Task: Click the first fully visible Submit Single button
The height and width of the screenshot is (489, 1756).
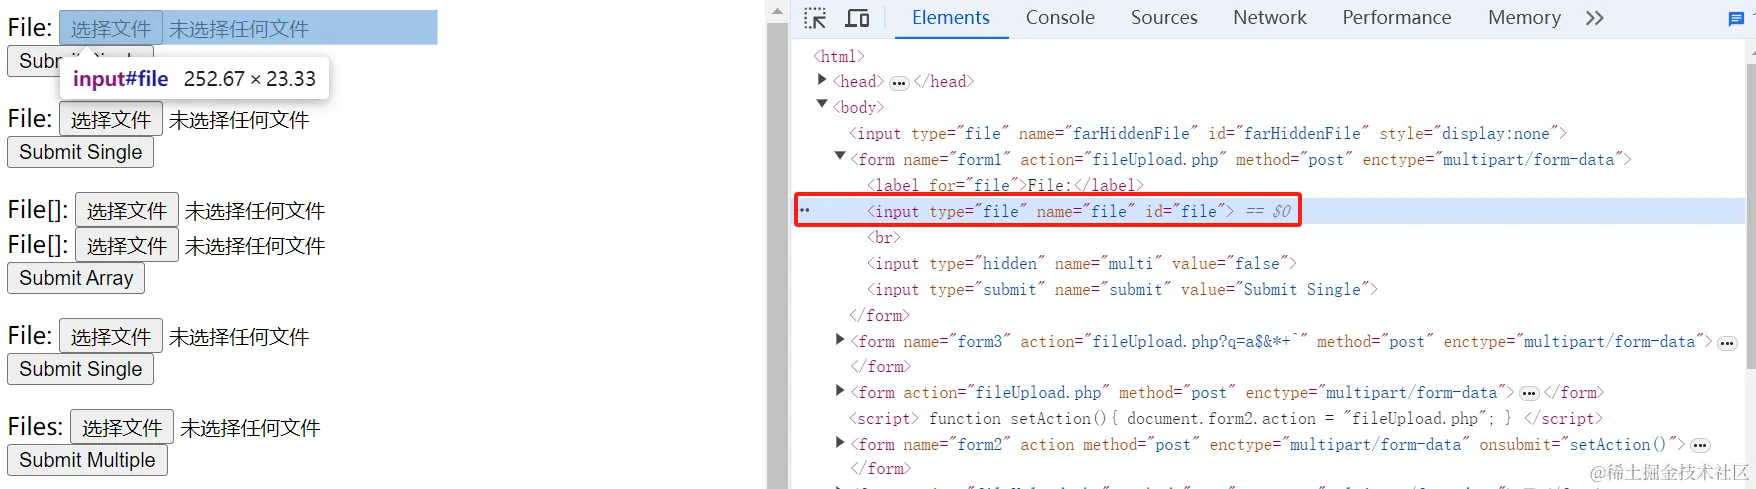Action: (x=80, y=152)
